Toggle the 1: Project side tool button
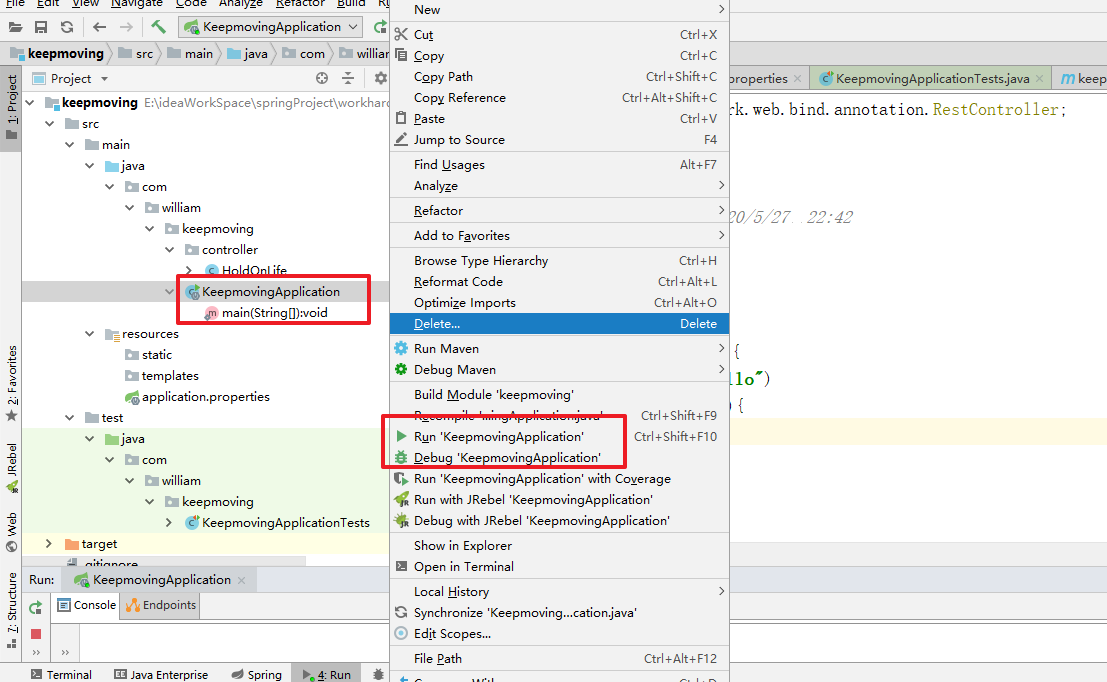The height and width of the screenshot is (682, 1107). pos(11,107)
